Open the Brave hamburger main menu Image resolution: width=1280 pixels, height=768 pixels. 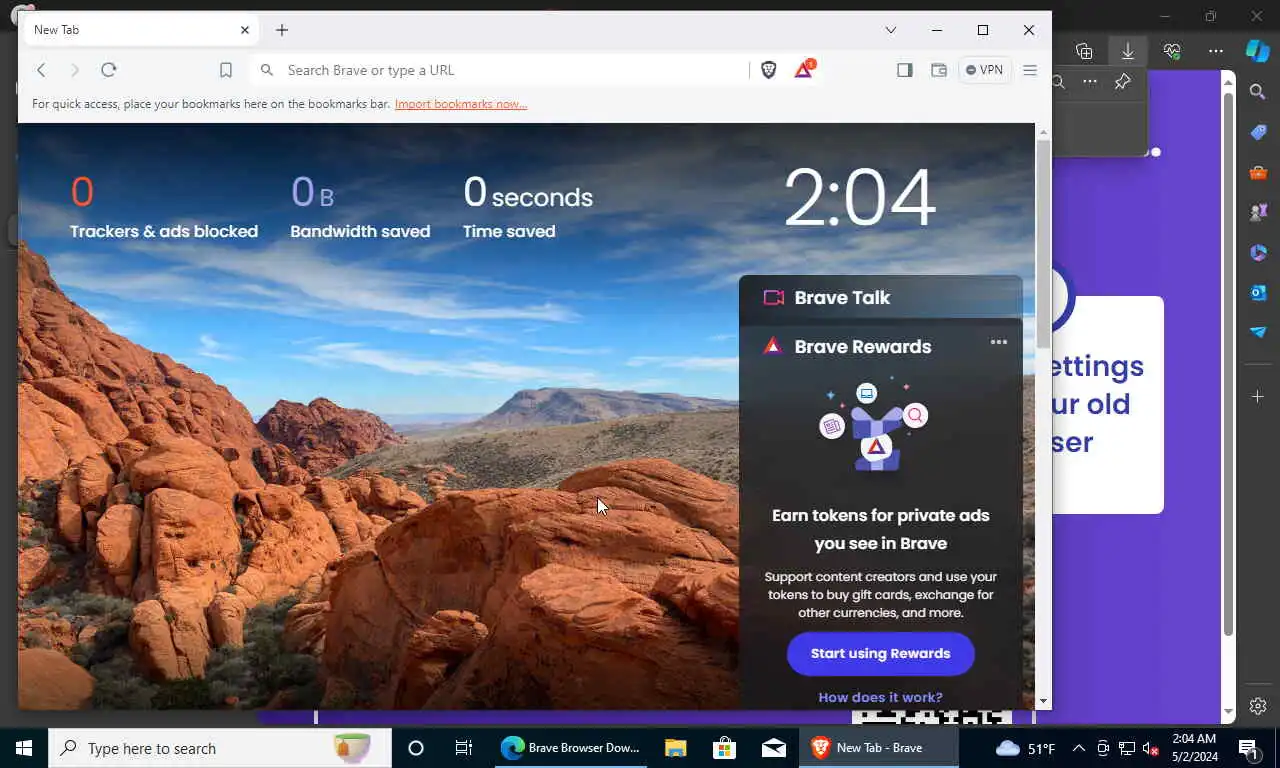click(x=1030, y=70)
